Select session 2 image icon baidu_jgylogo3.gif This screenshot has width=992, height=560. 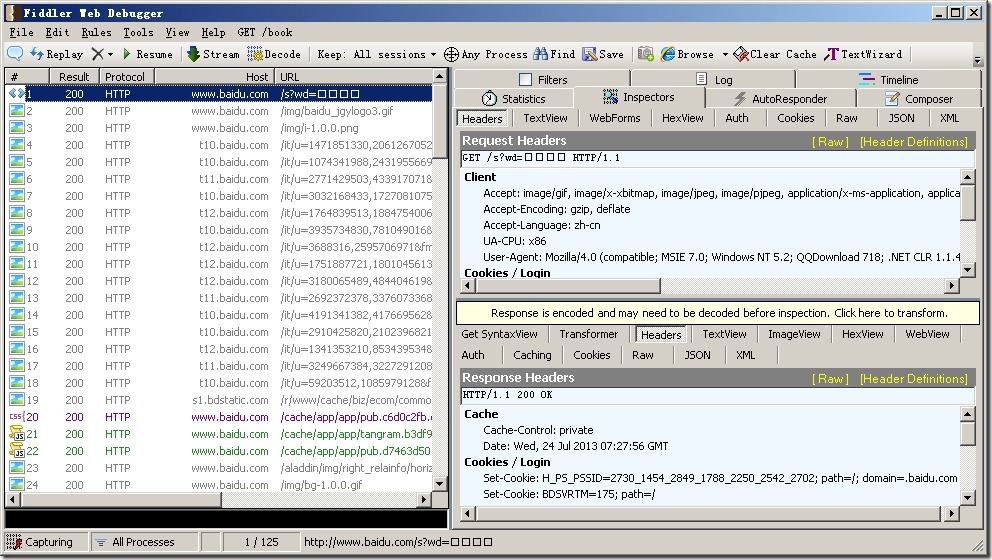pos(16,111)
